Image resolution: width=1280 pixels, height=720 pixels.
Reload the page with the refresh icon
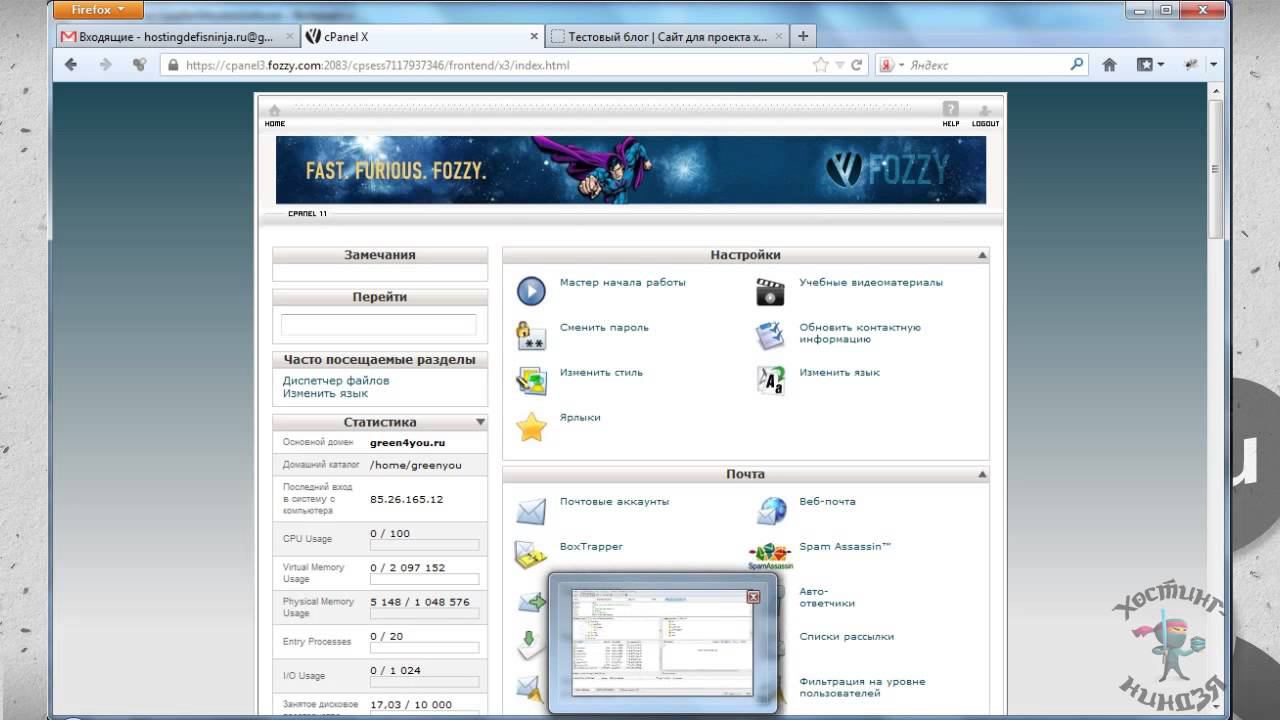point(857,65)
